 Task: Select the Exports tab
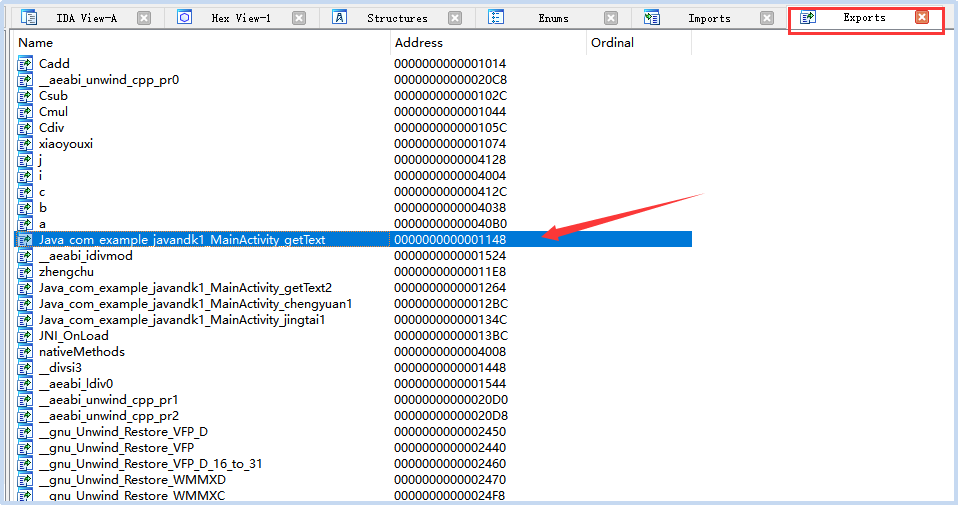coord(864,18)
